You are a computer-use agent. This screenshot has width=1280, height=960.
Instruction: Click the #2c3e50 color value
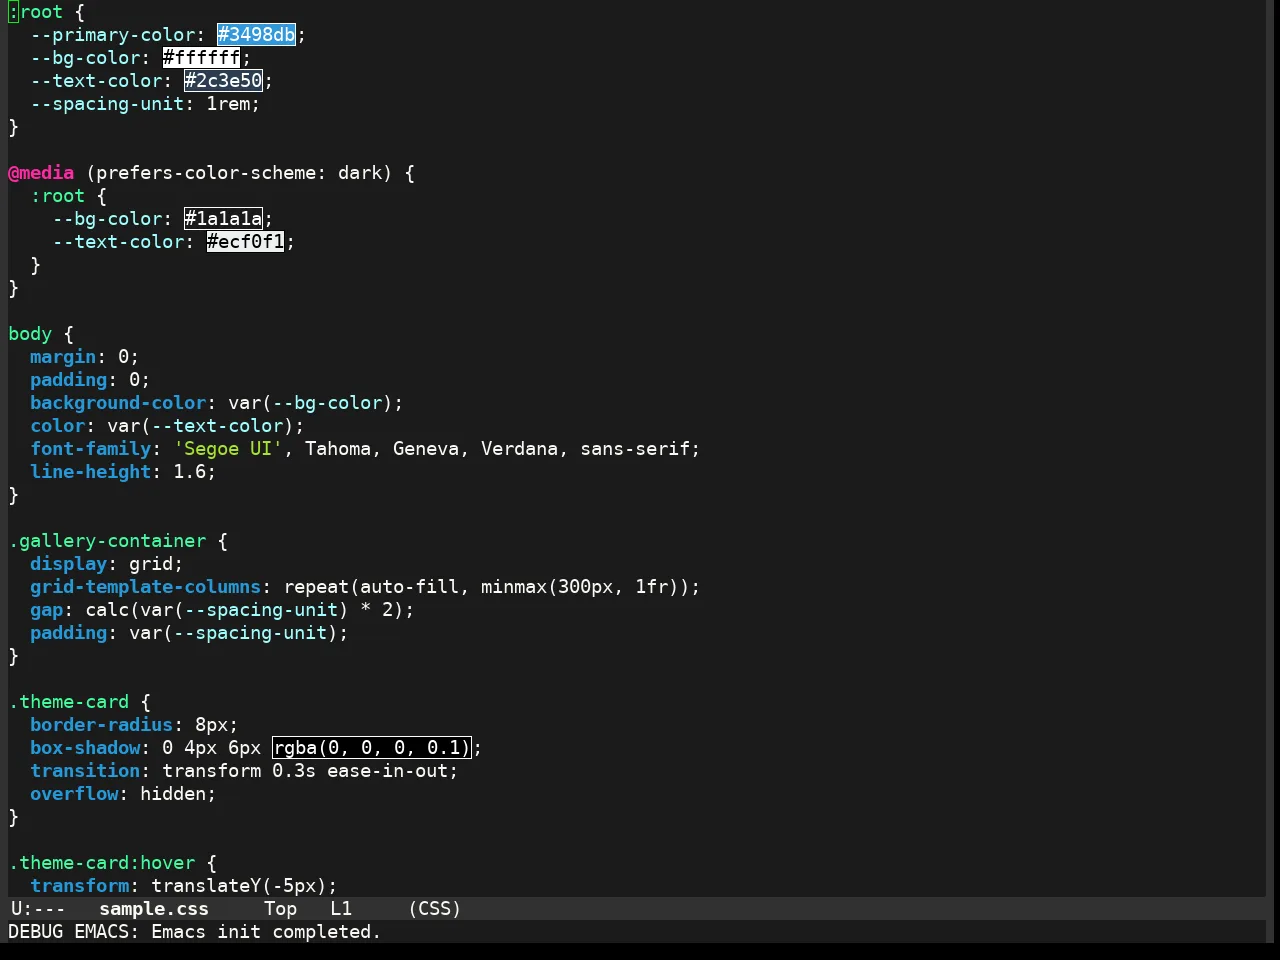tap(224, 81)
